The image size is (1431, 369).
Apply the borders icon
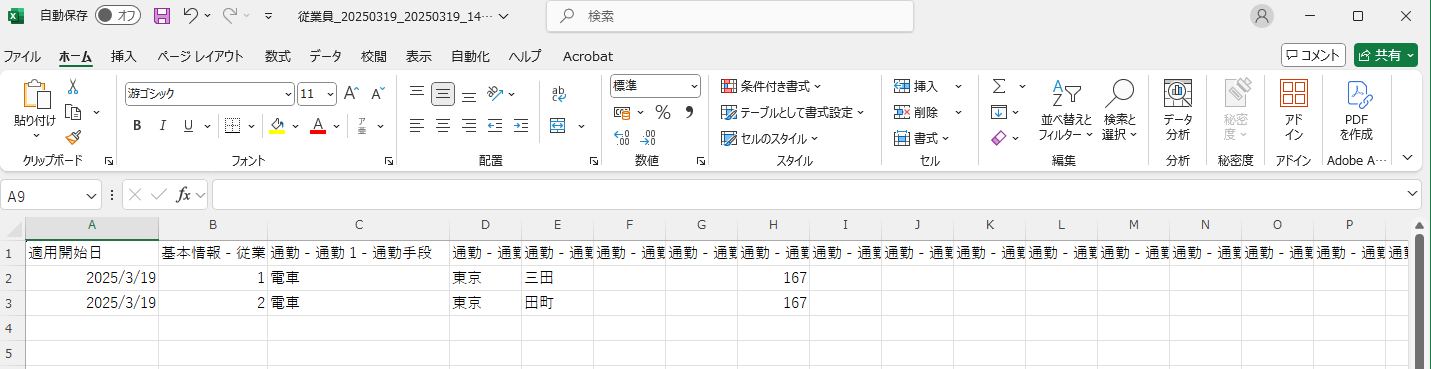(232, 126)
